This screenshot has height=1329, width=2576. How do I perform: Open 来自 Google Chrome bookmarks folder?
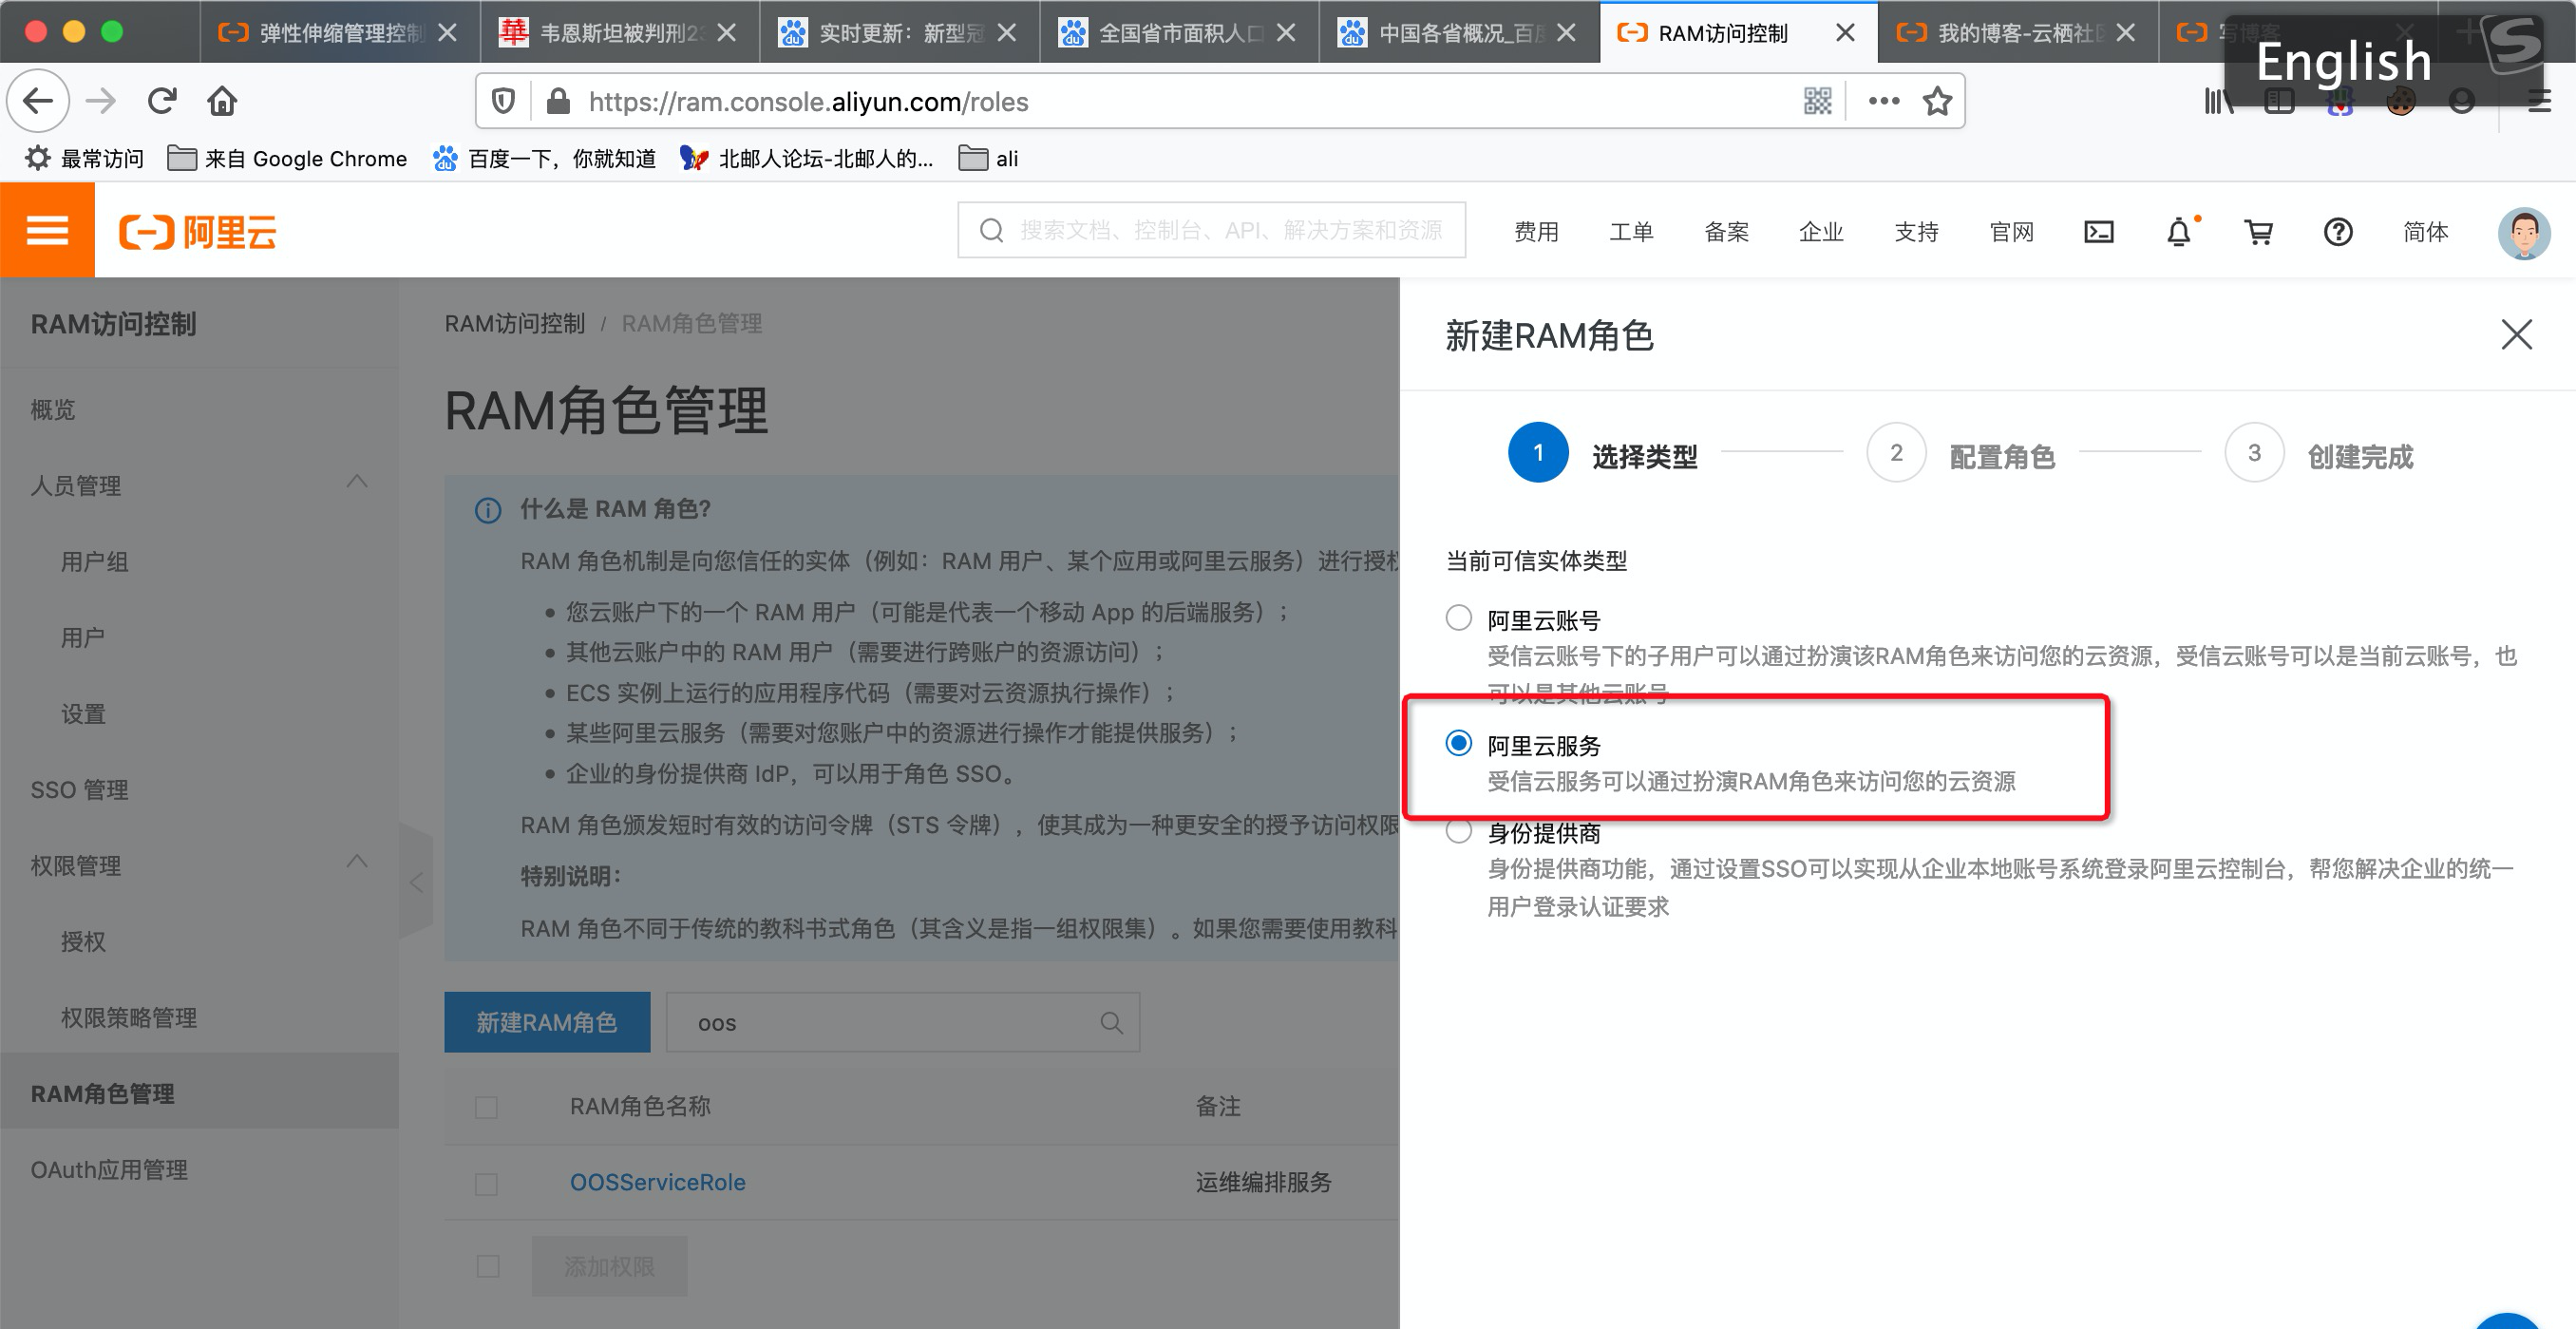(286, 158)
